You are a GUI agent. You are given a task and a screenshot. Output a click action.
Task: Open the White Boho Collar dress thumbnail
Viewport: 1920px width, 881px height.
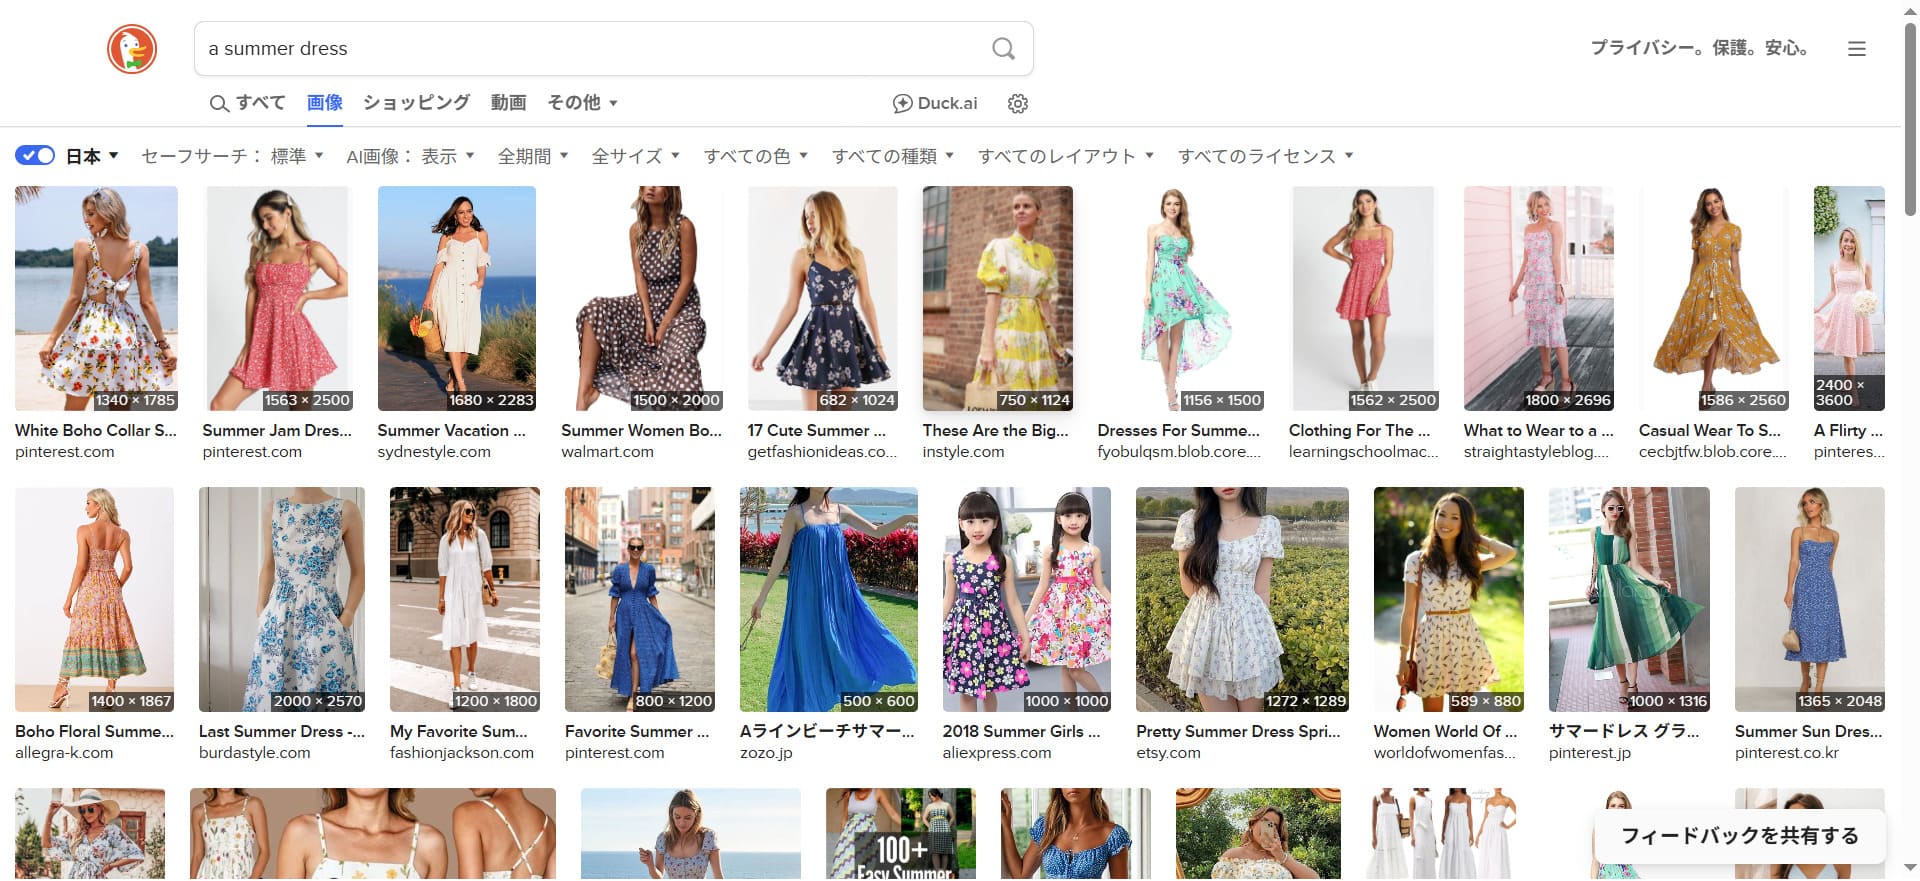tap(96, 298)
